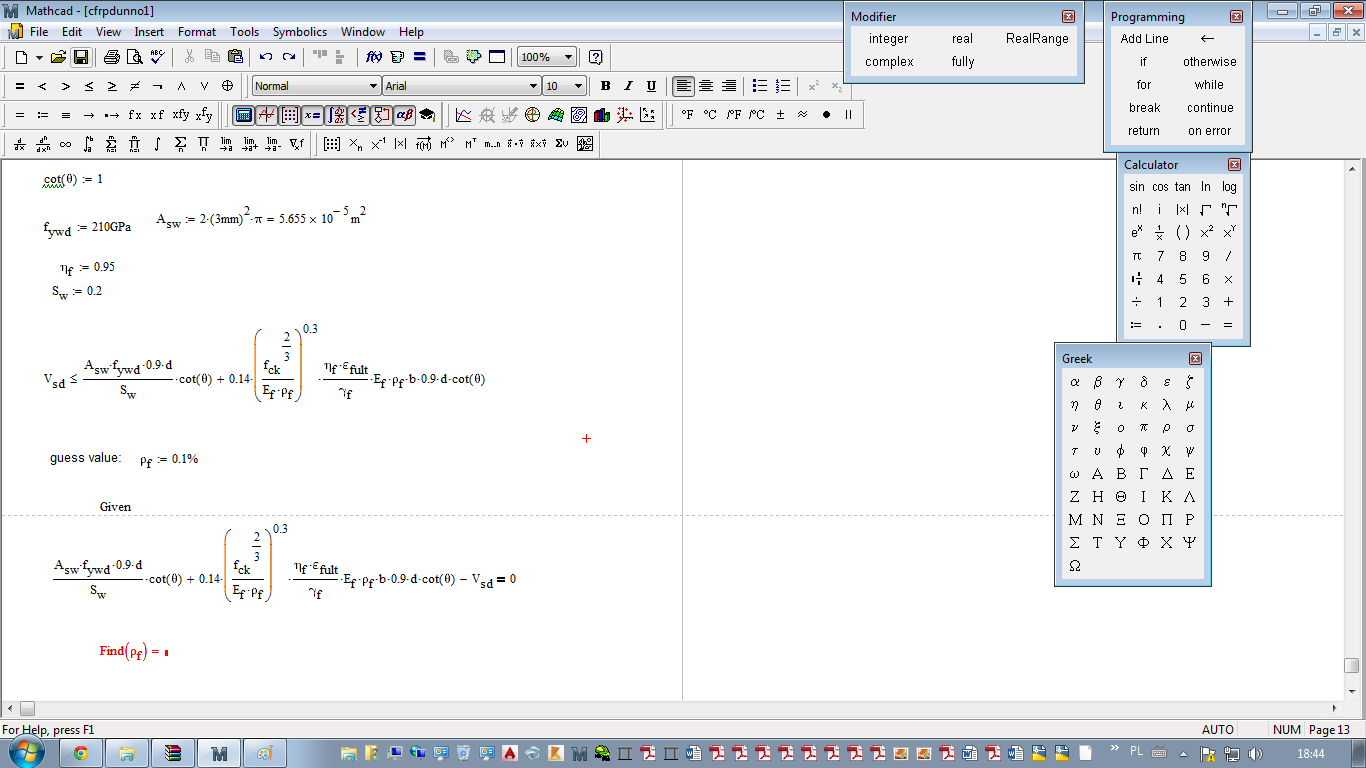This screenshot has height=768, width=1366.
Task: Redo the last undone action
Action: [289, 57]
